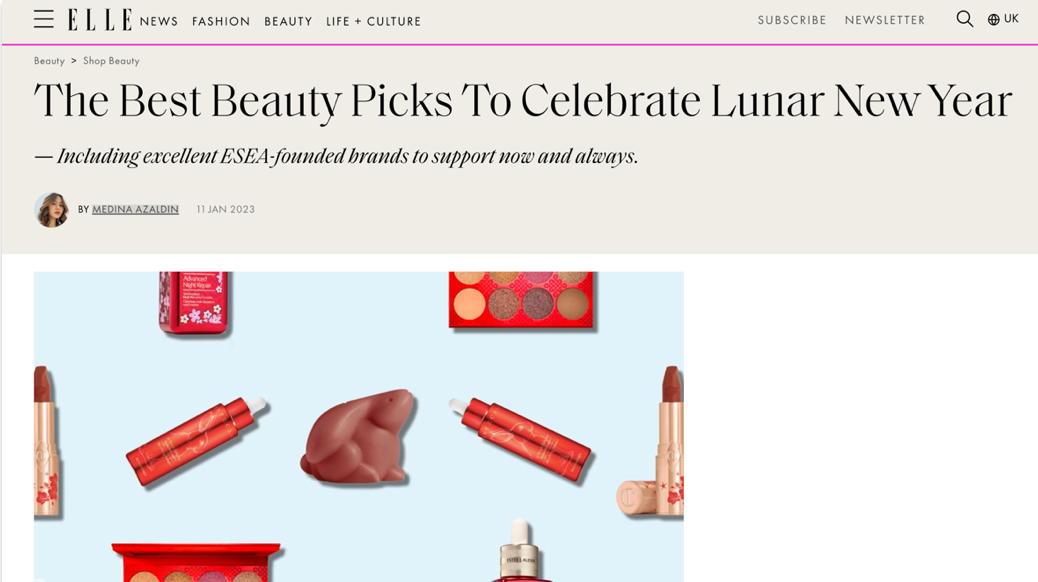Open the FASHION section
This screenshot has height=582, width=1038.
(221, 21)
